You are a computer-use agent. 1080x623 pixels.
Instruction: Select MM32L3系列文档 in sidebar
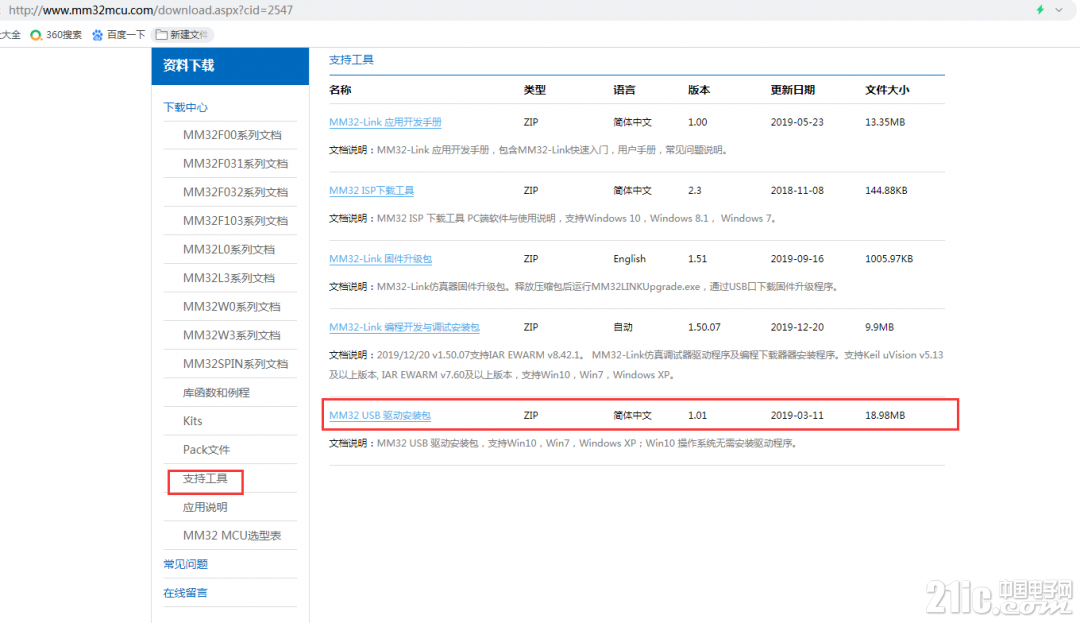[229, 278]
